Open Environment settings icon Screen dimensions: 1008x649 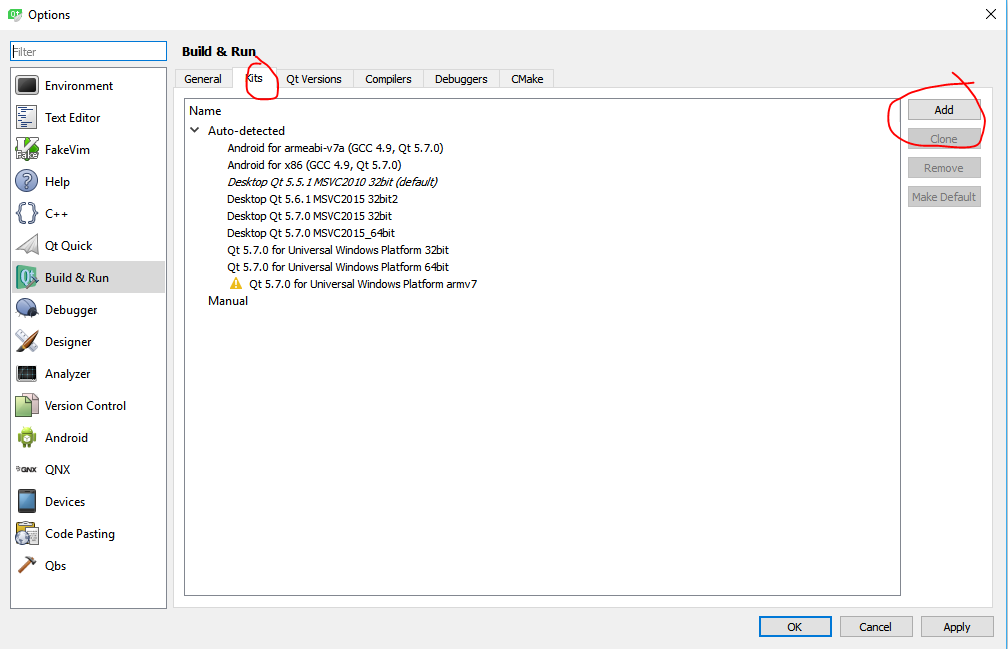[x=27, y=85]
